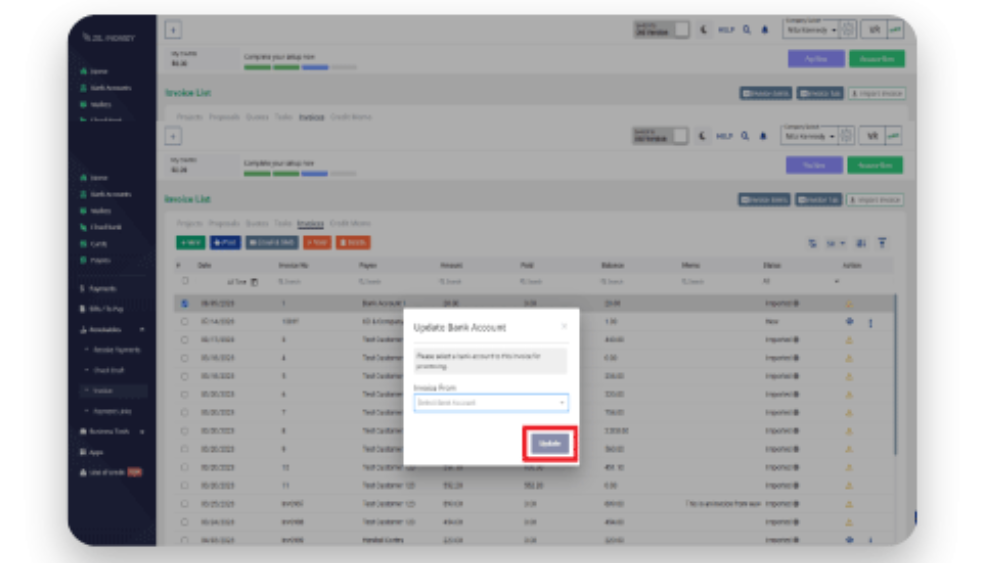Screen dimensions: 1000x563
Task: Click the settings gear icon beside company selector
Action: tap(847, 136)
